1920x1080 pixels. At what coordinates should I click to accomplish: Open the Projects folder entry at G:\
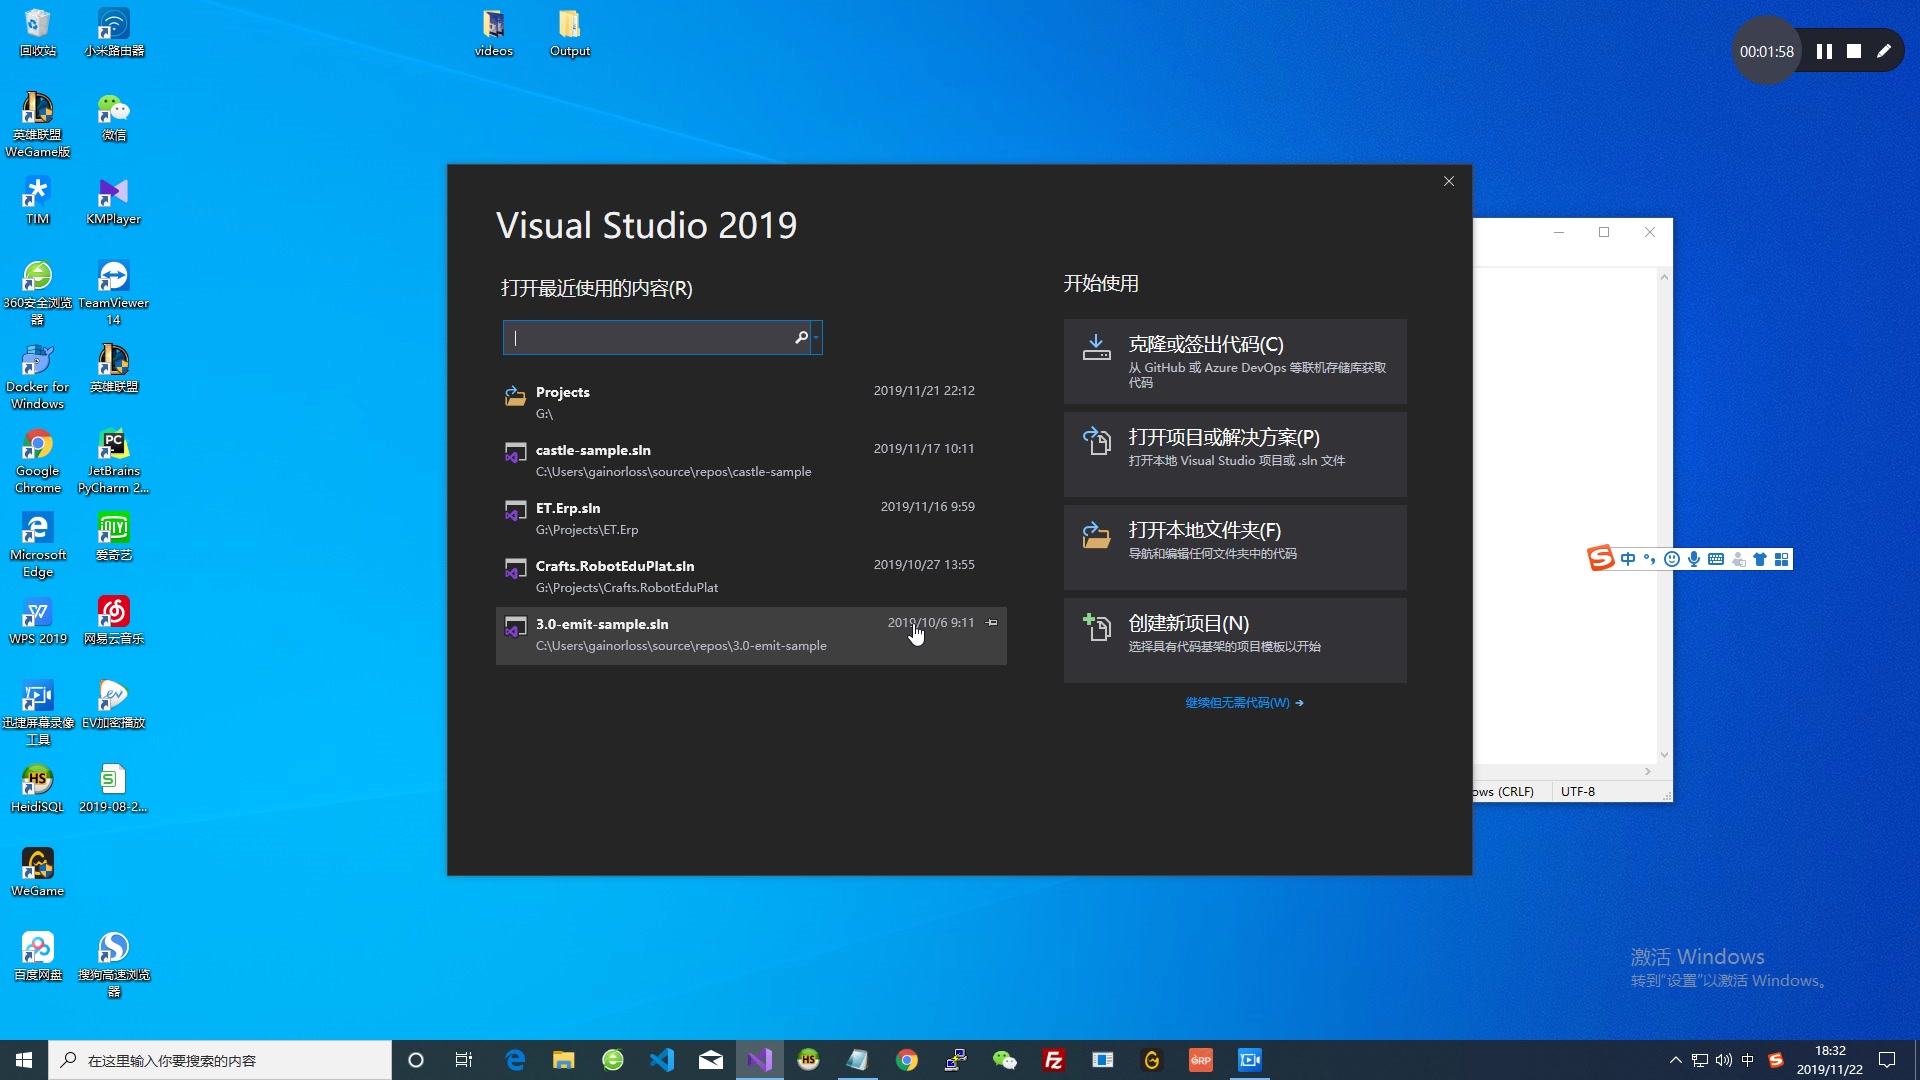point(751,402)
